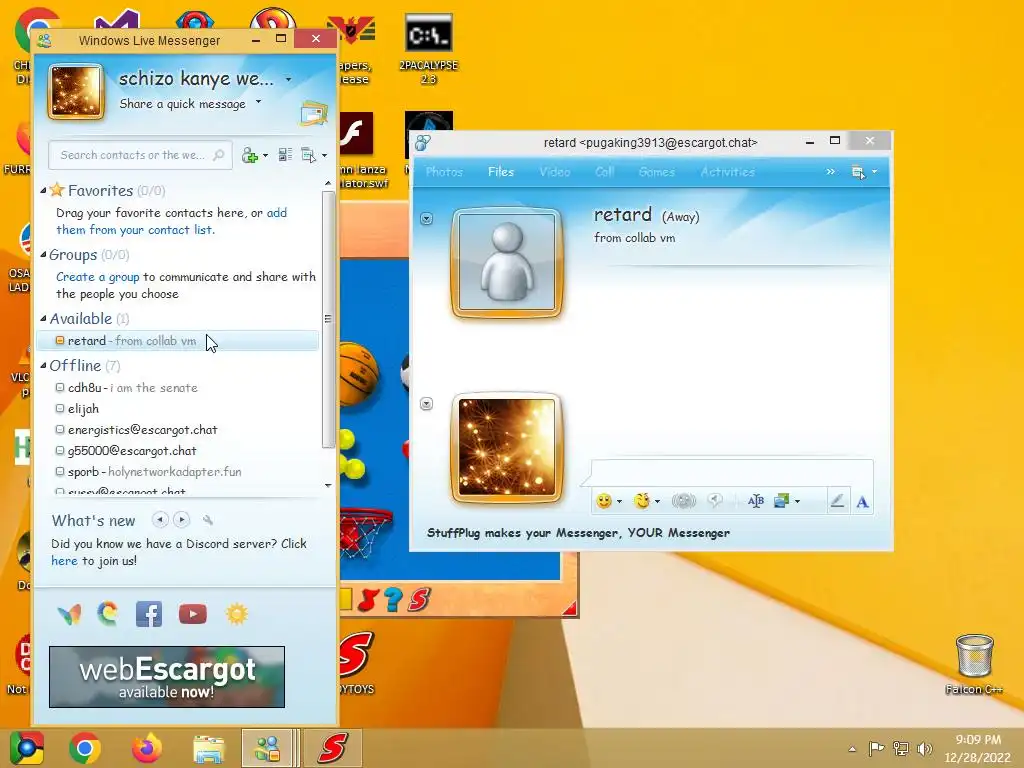The width and height of the screenshot is (1024, 768).
Task: Click the What's new wrench options icon
Action: point(208,520)
